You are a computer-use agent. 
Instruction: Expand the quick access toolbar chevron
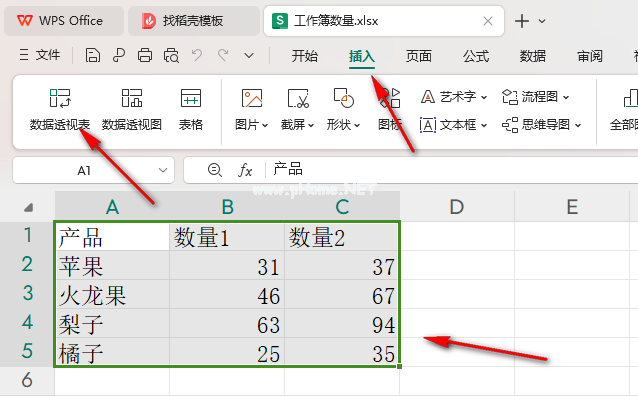pos(249,55)
